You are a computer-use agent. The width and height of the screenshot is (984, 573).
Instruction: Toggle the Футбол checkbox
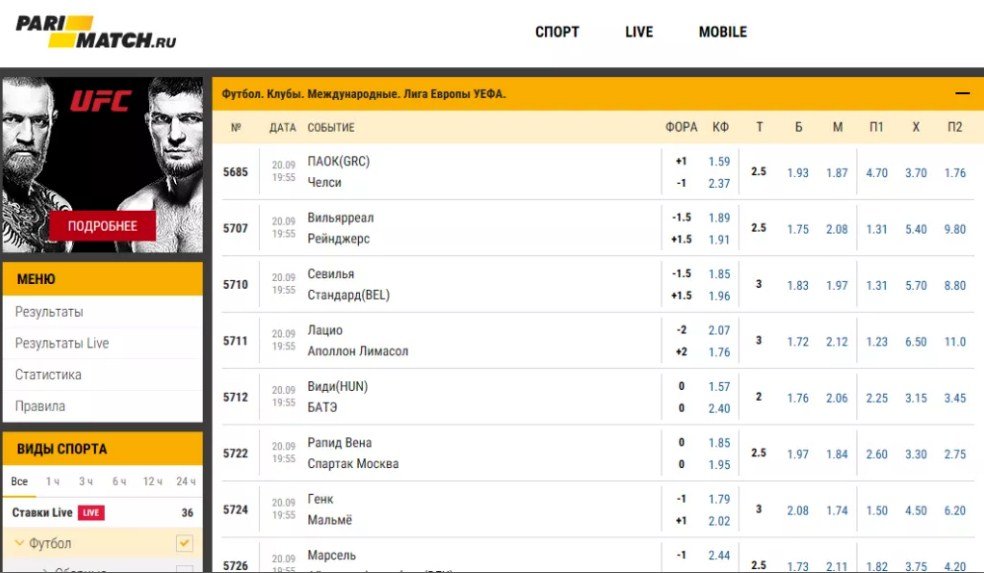[184, 543]
